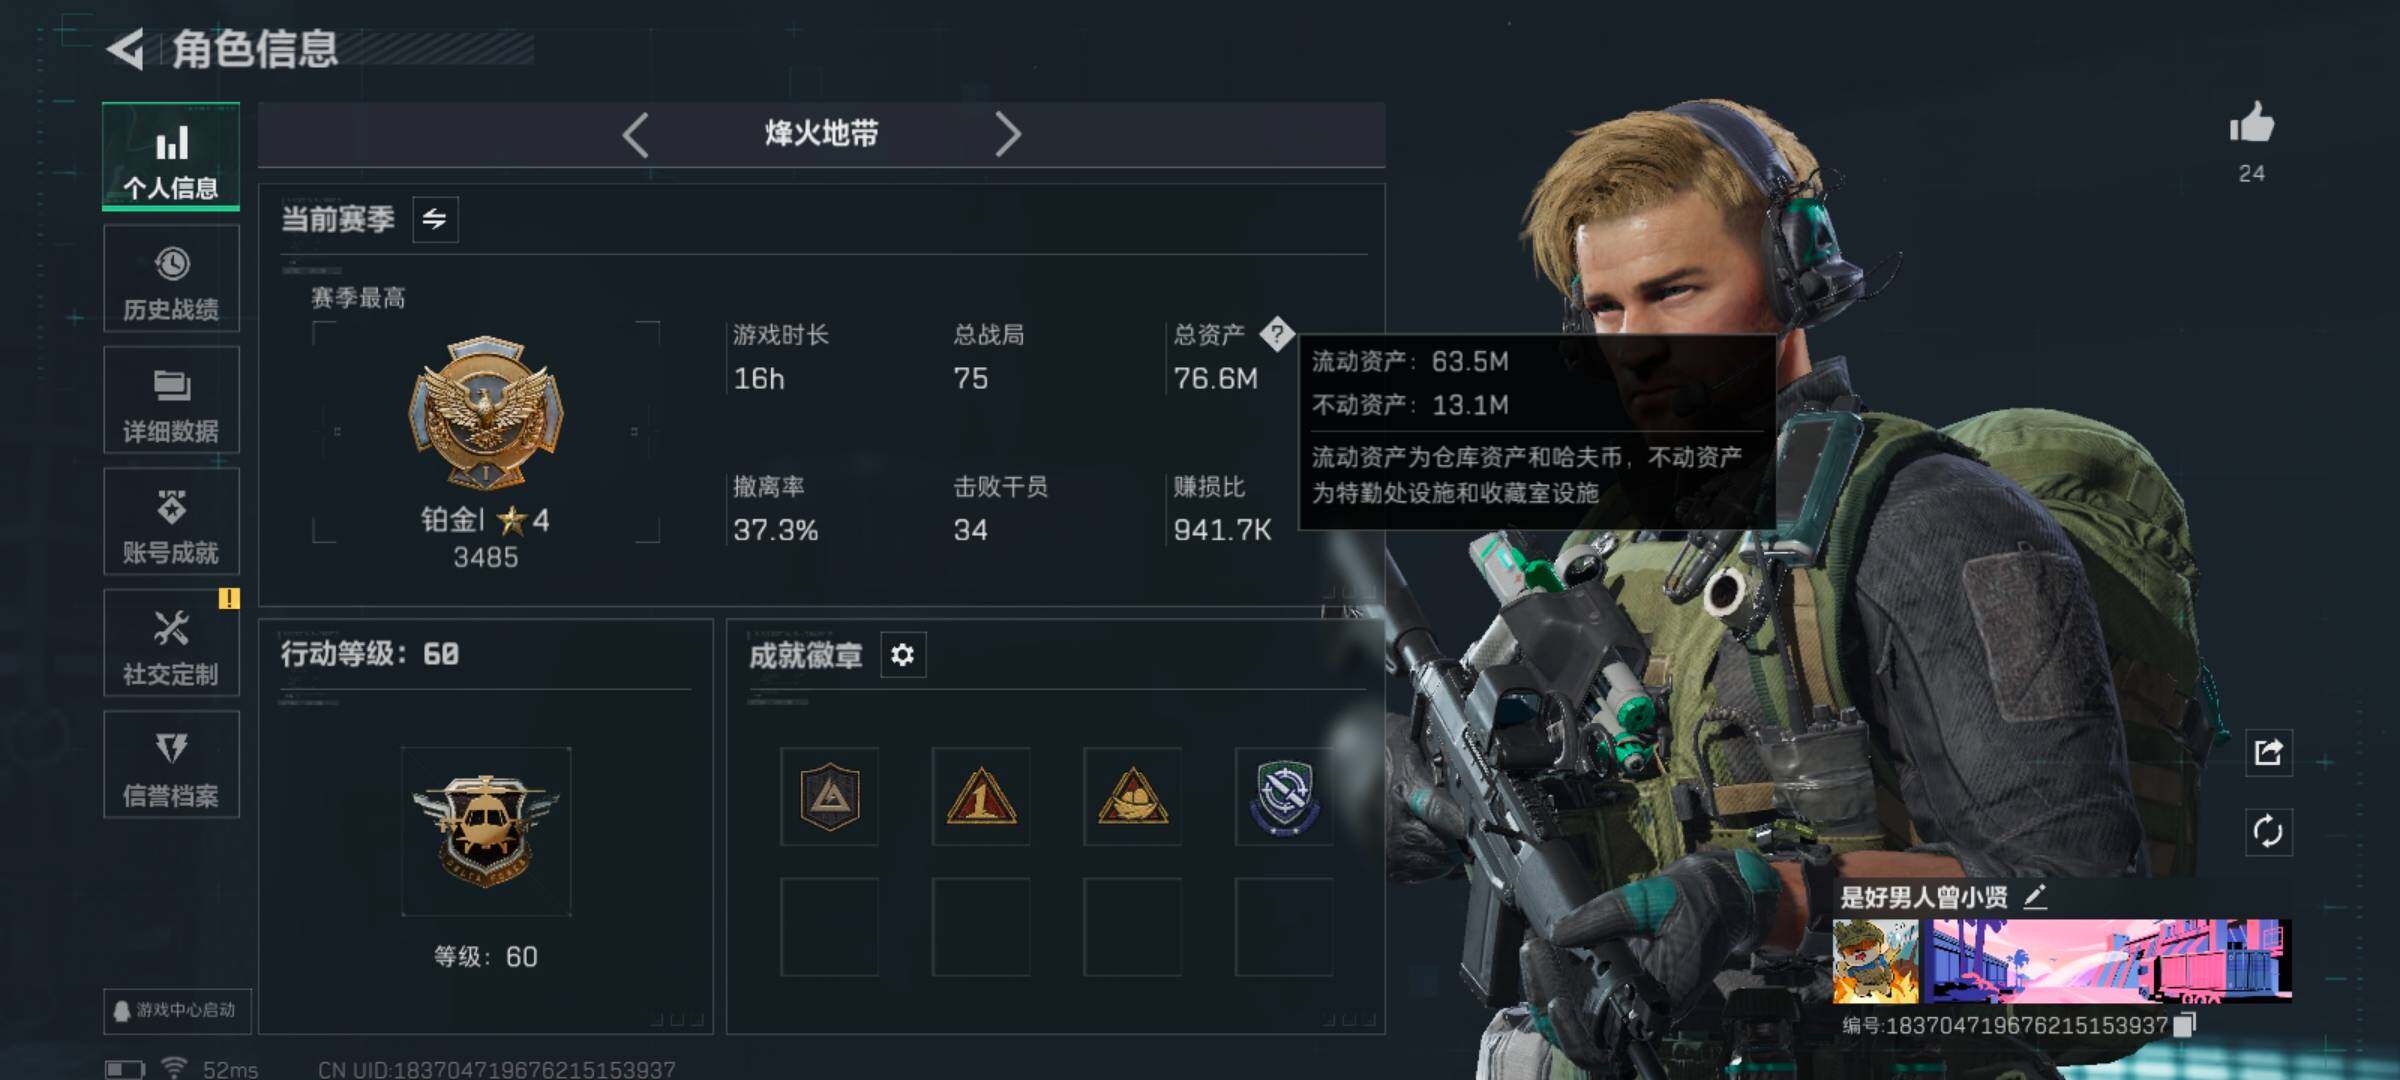Switch to the next game mode with the right chevron
The width and height of the screenshot is (2400, 1080).
1008,134
